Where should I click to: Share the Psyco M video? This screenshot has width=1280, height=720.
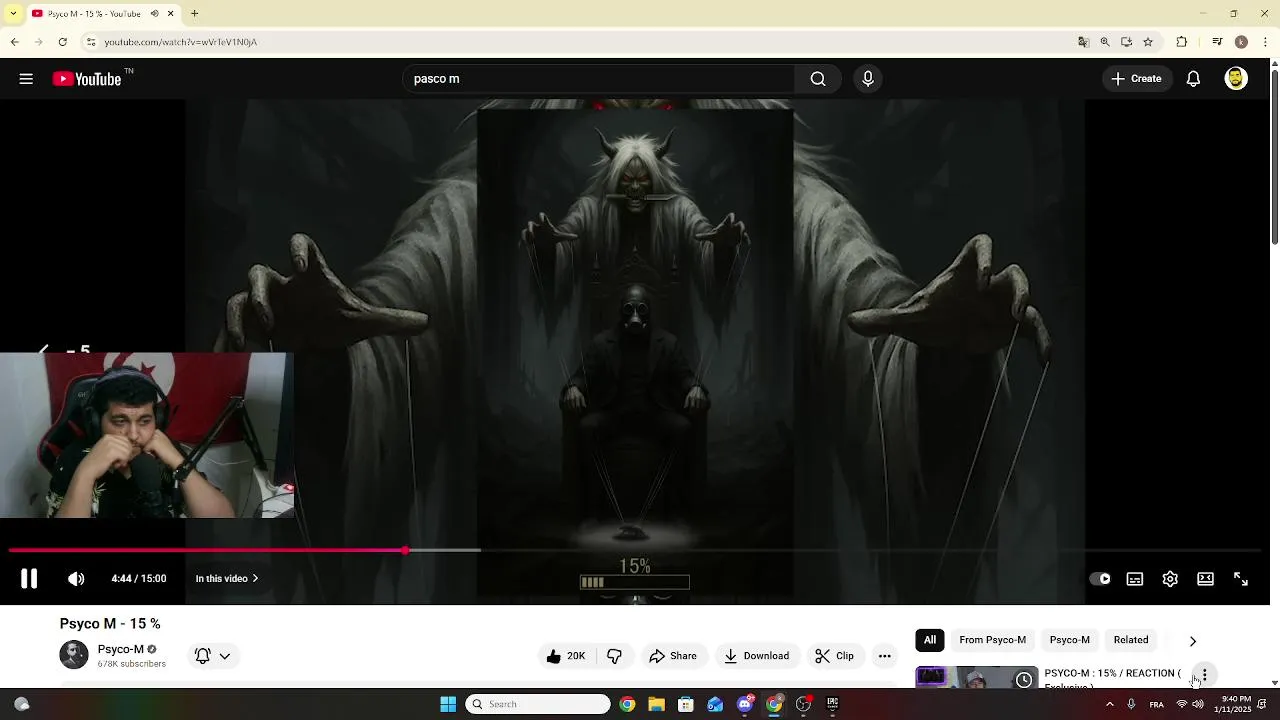672,656
